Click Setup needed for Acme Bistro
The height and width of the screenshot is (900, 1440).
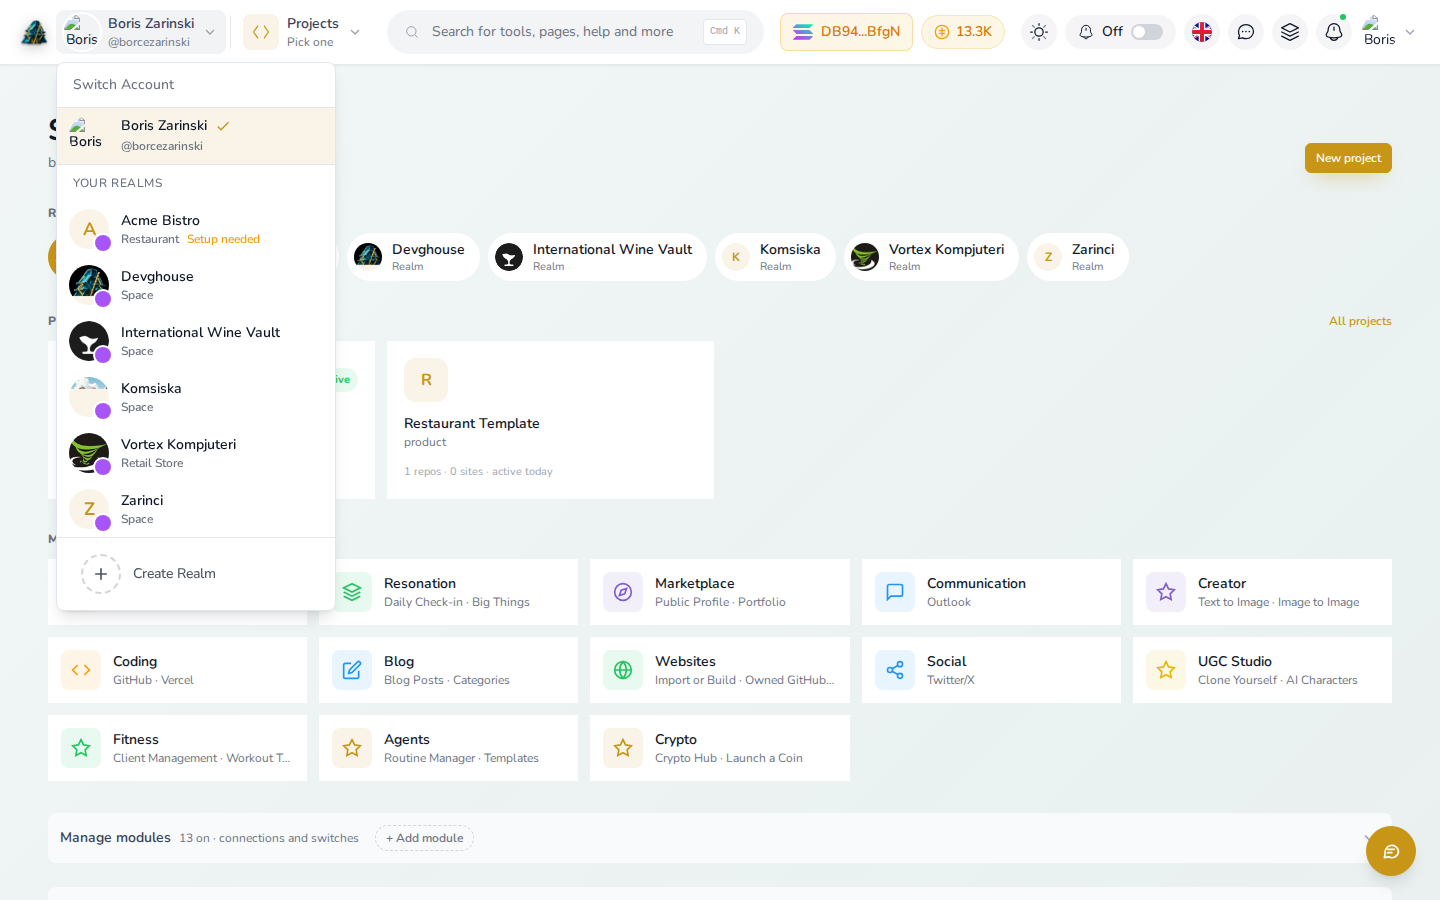(x=223, y=239)
